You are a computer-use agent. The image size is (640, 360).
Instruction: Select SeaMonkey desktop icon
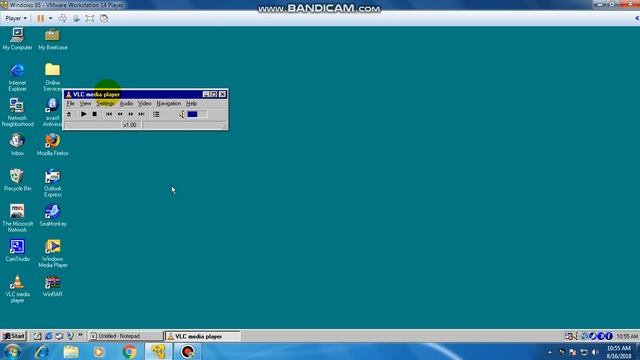53,216
